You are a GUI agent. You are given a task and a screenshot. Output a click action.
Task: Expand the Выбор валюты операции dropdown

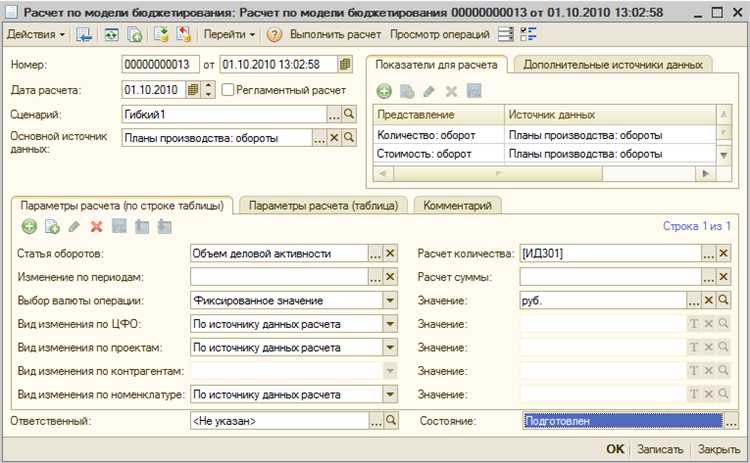tap(390, 300)
